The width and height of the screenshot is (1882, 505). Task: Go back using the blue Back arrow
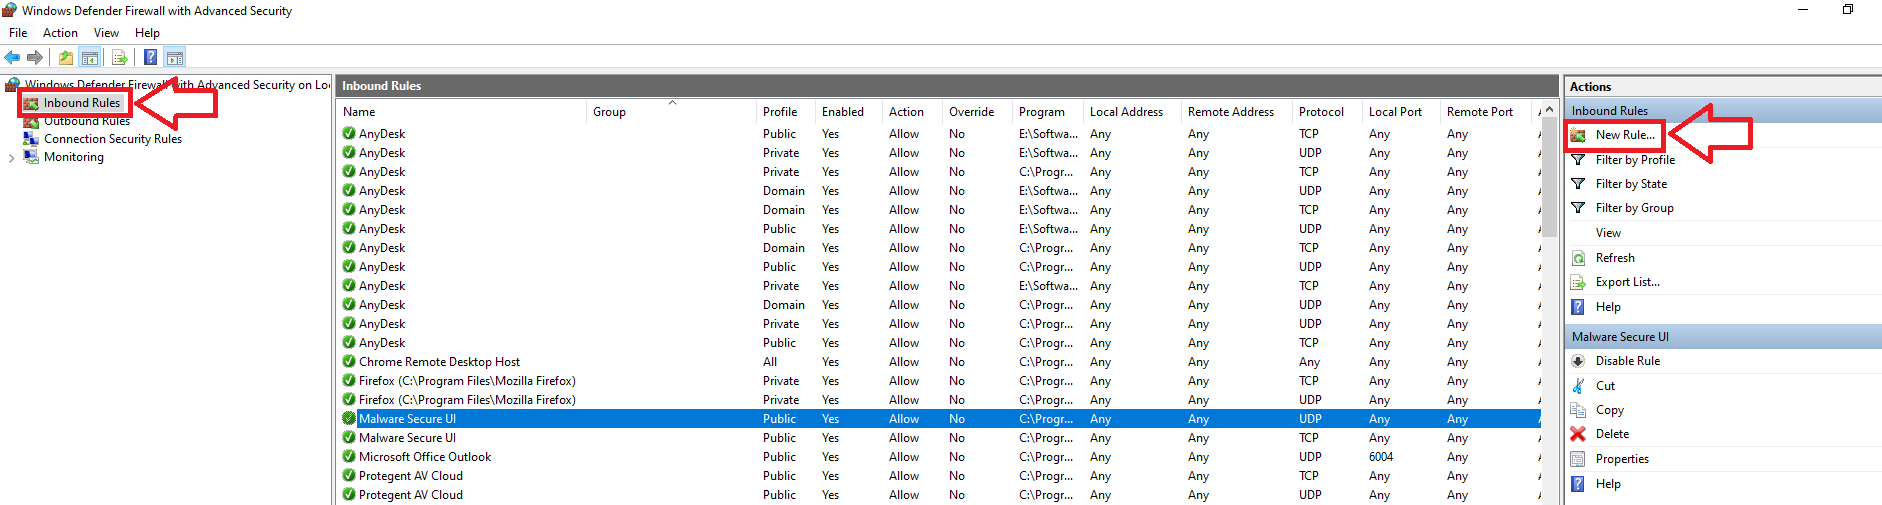pyautogui.click(x=12, y=57)
